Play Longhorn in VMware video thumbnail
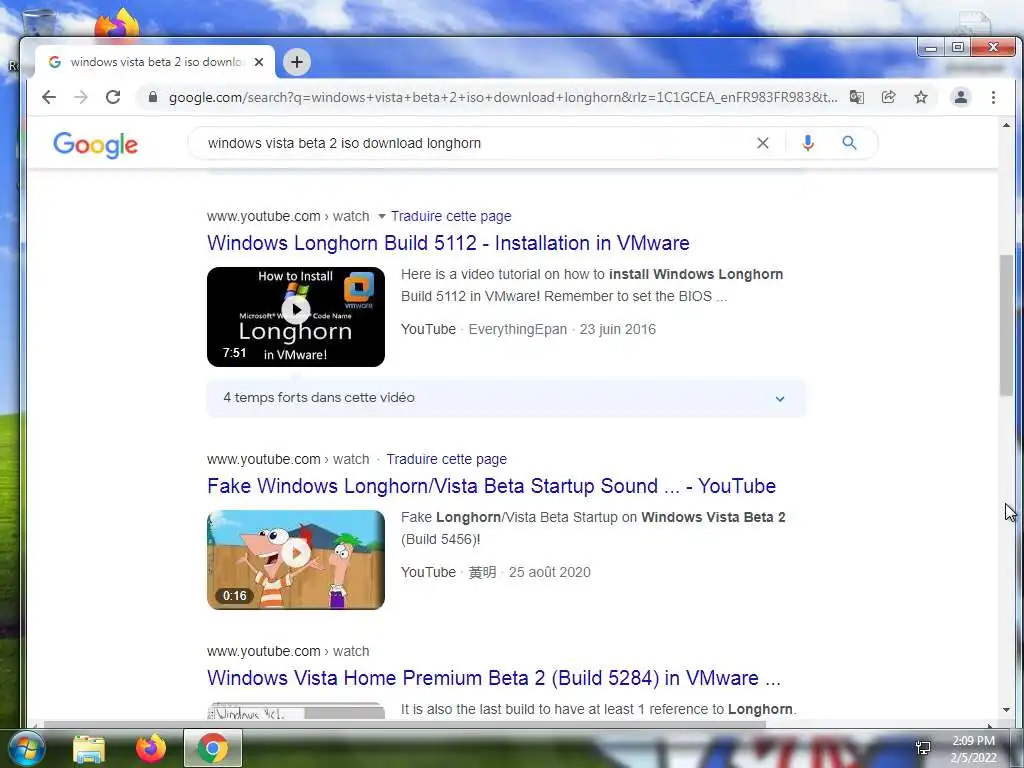Viewport: 1024px width, 768px height. (296, 317)
